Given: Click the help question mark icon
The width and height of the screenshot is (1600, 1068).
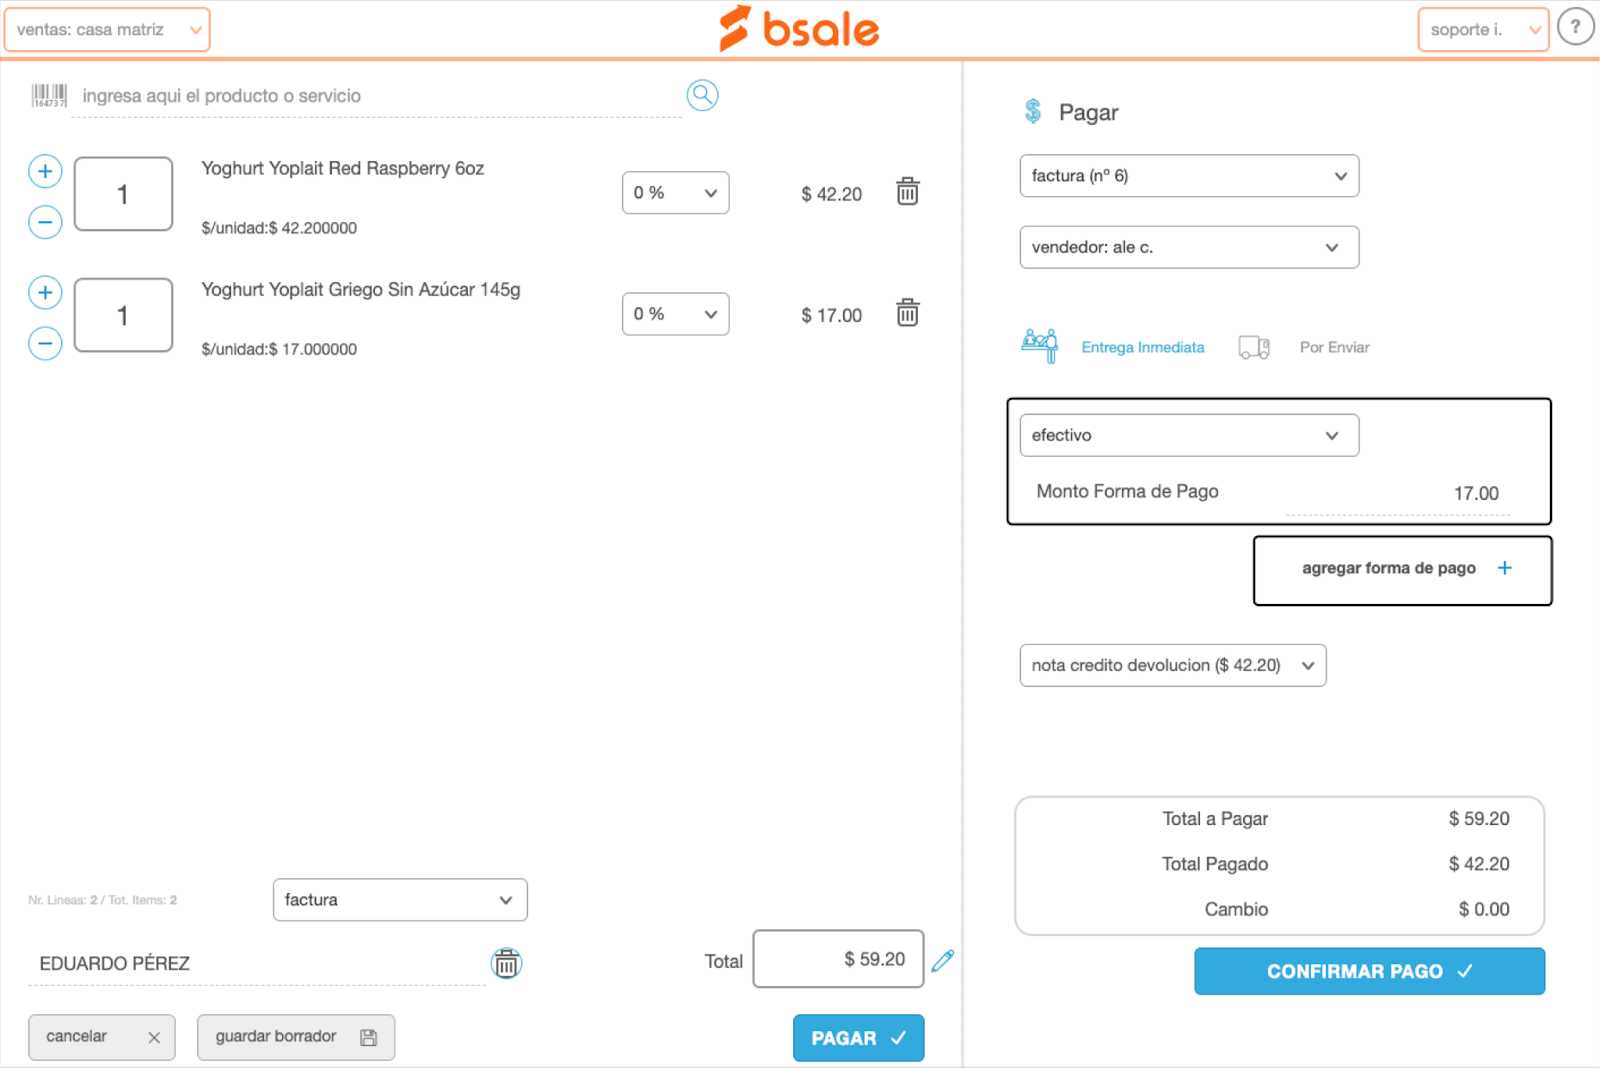Looking at the screenshot, I should [1575, 28].
